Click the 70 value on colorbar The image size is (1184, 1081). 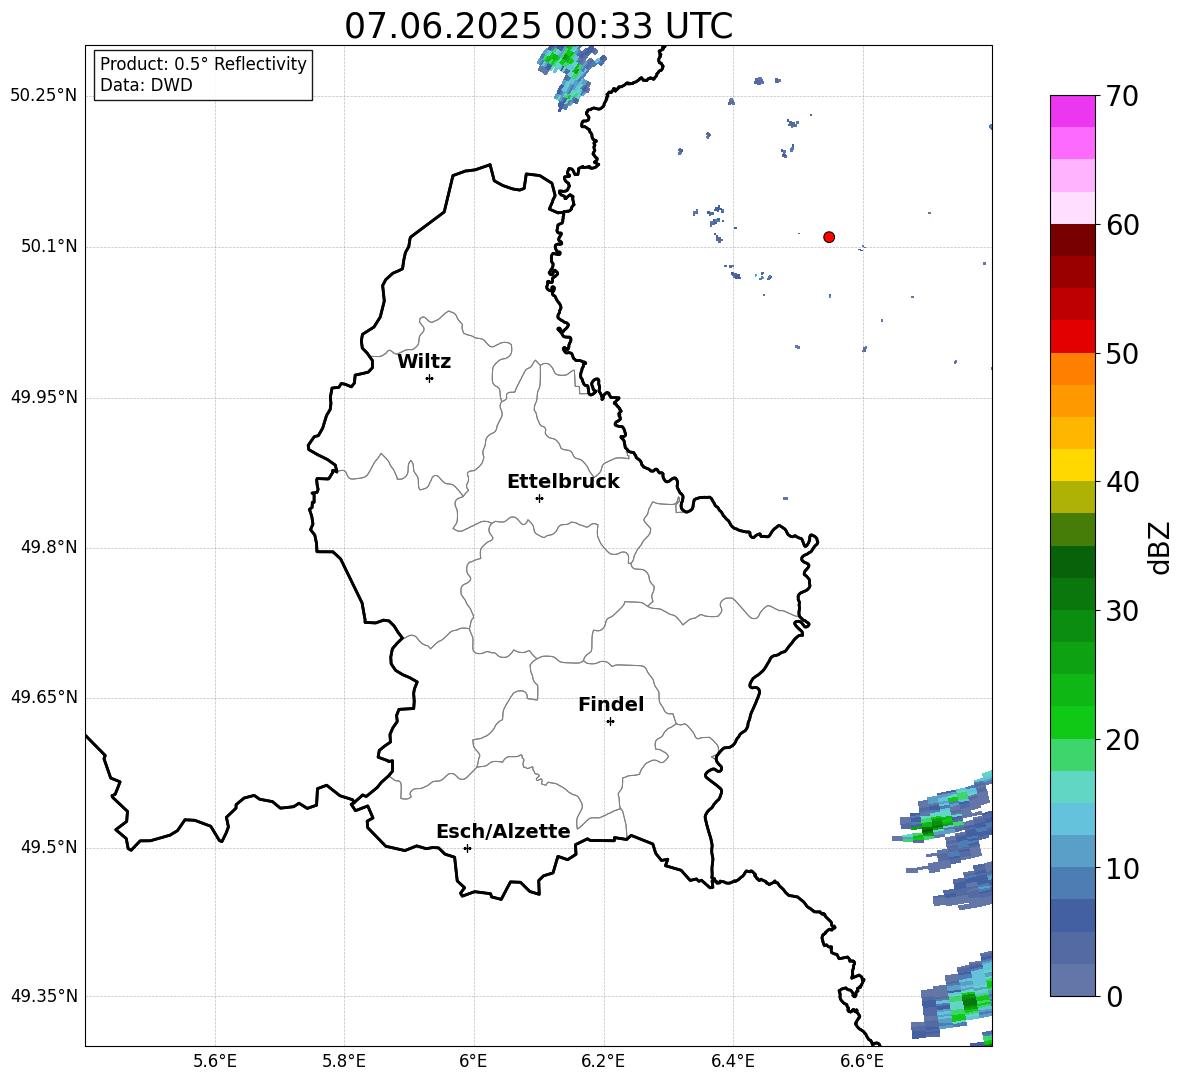(1122, 96)
